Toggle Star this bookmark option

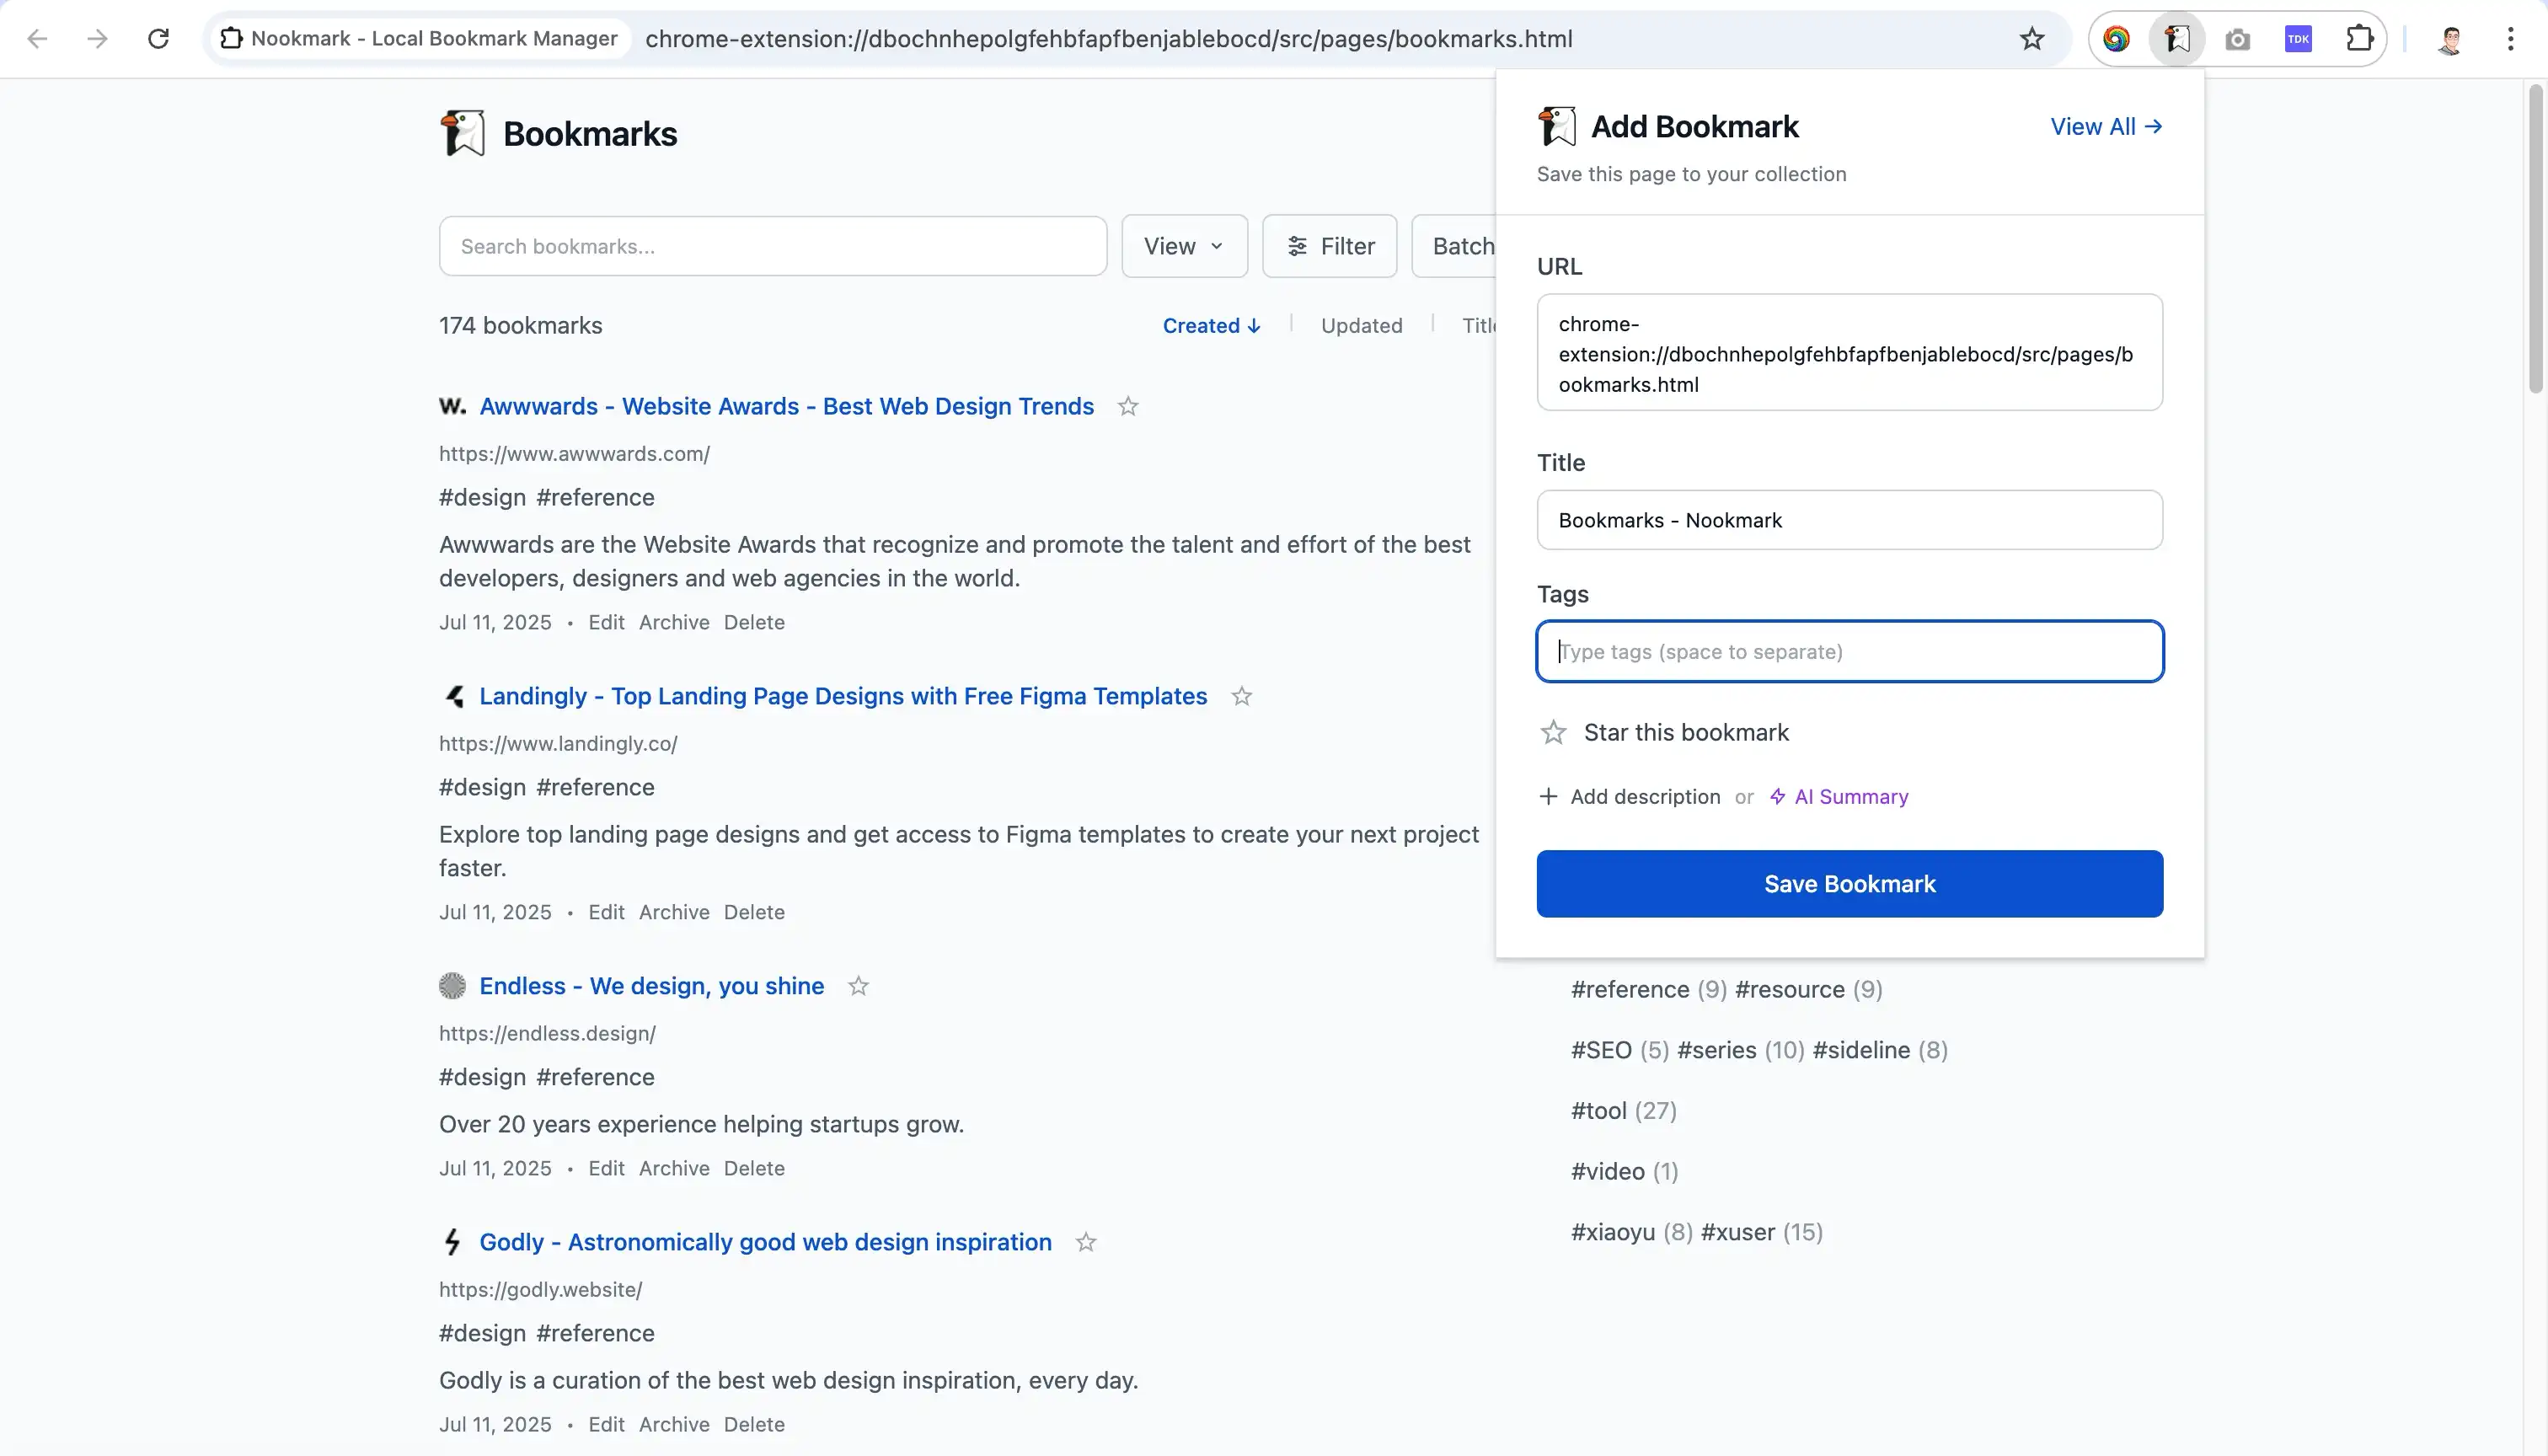pos(1553,733)
